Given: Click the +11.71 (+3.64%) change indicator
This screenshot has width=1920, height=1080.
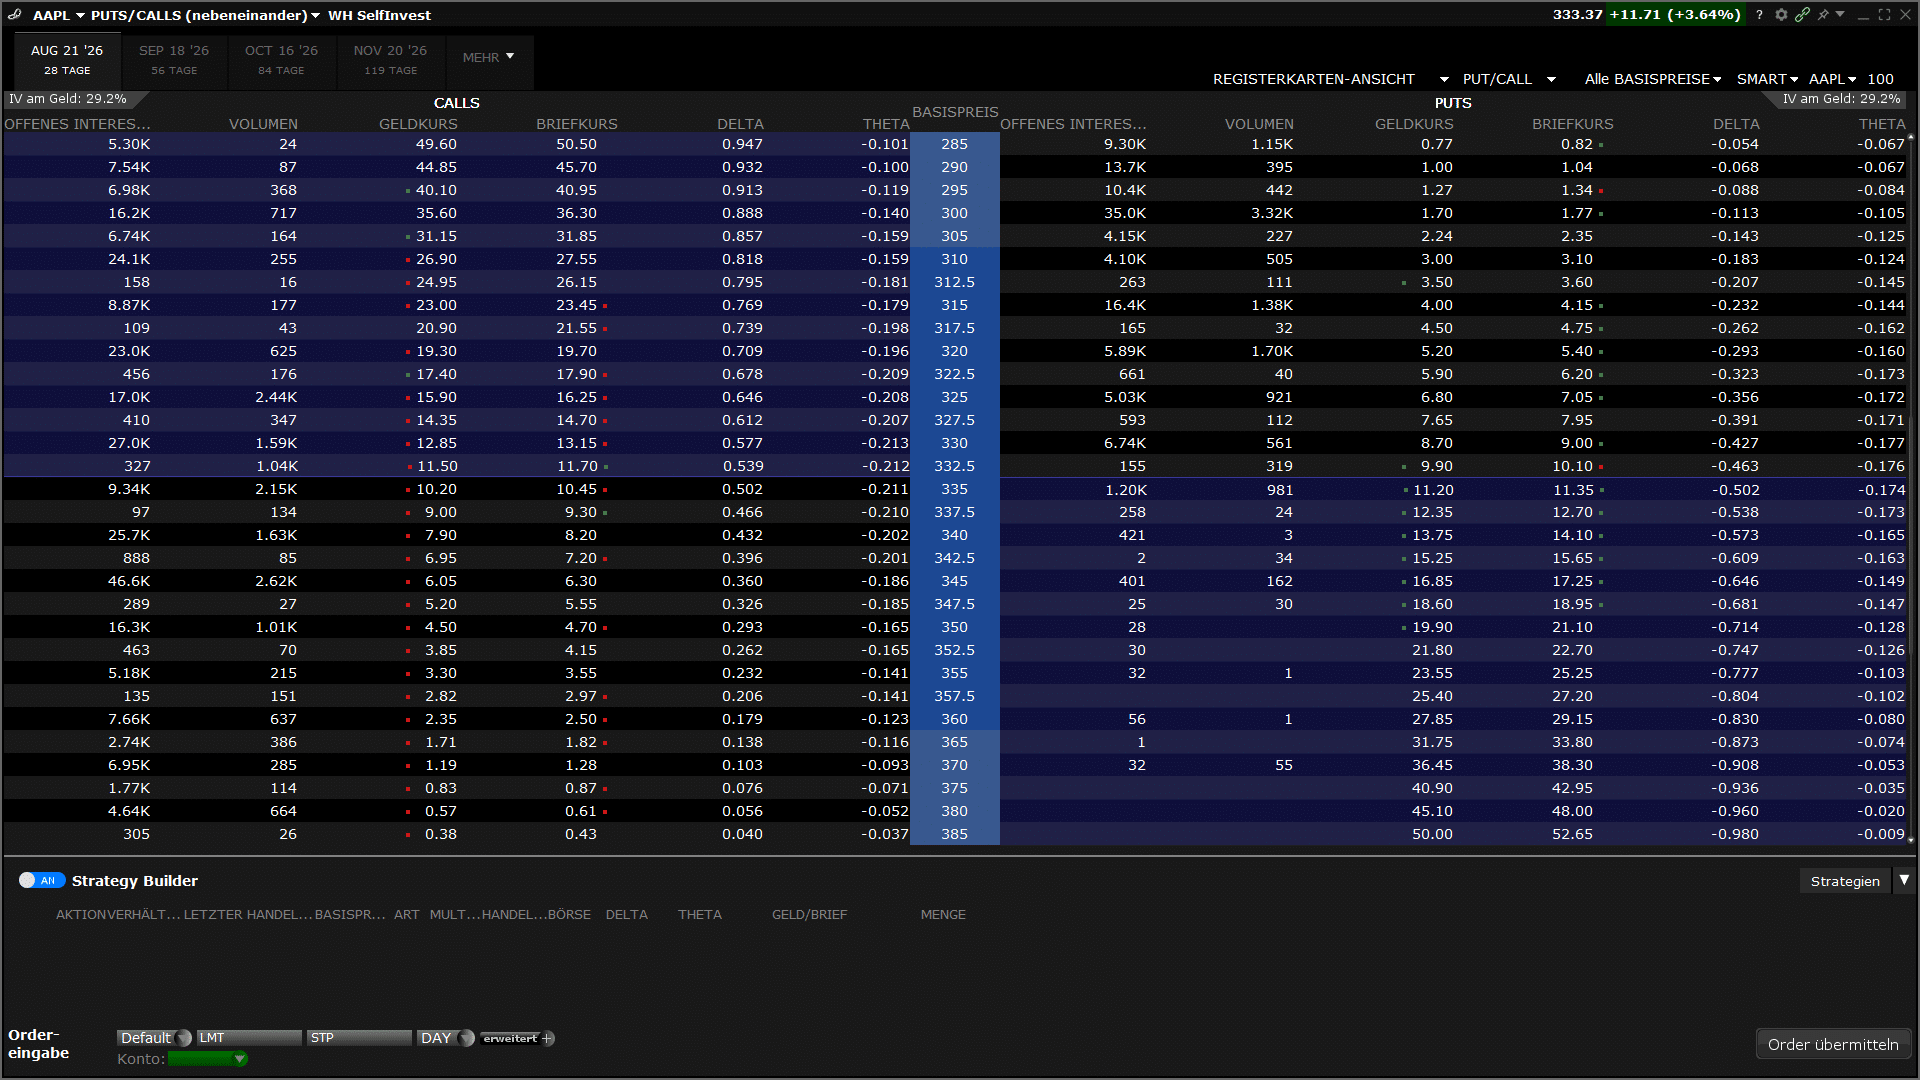Looking at the screenshot, I should tap(1675, 14).
